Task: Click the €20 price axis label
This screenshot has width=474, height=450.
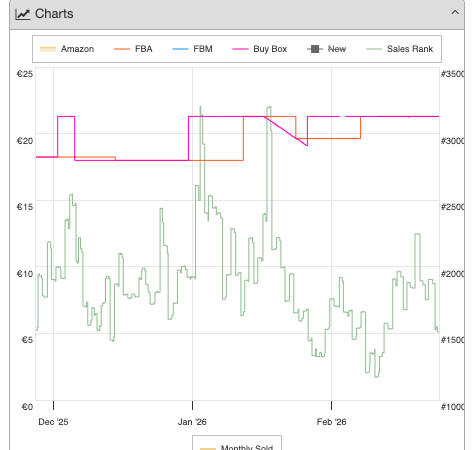Action: point(25,141)
